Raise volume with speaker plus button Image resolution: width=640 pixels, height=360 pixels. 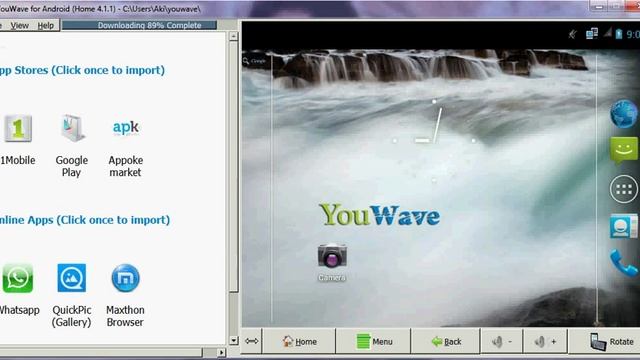(545, 341)
